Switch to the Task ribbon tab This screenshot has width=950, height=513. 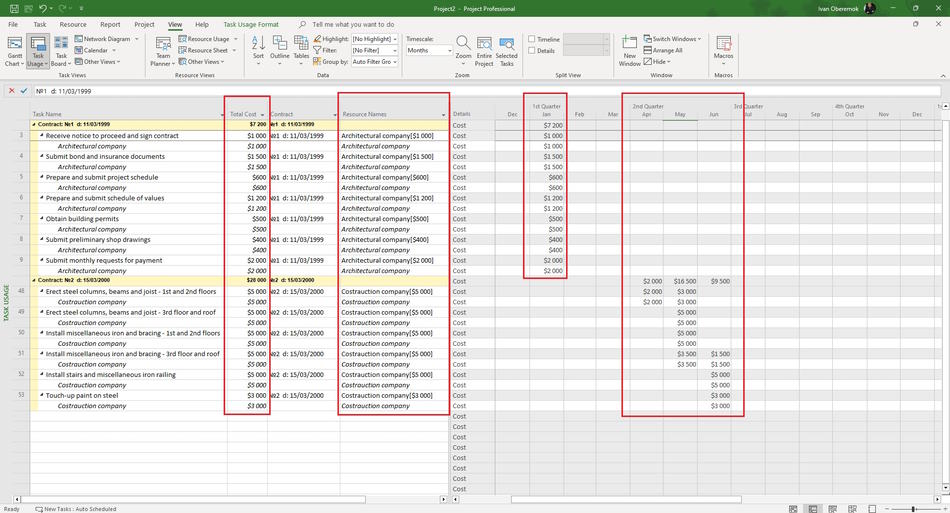[39, 24]
